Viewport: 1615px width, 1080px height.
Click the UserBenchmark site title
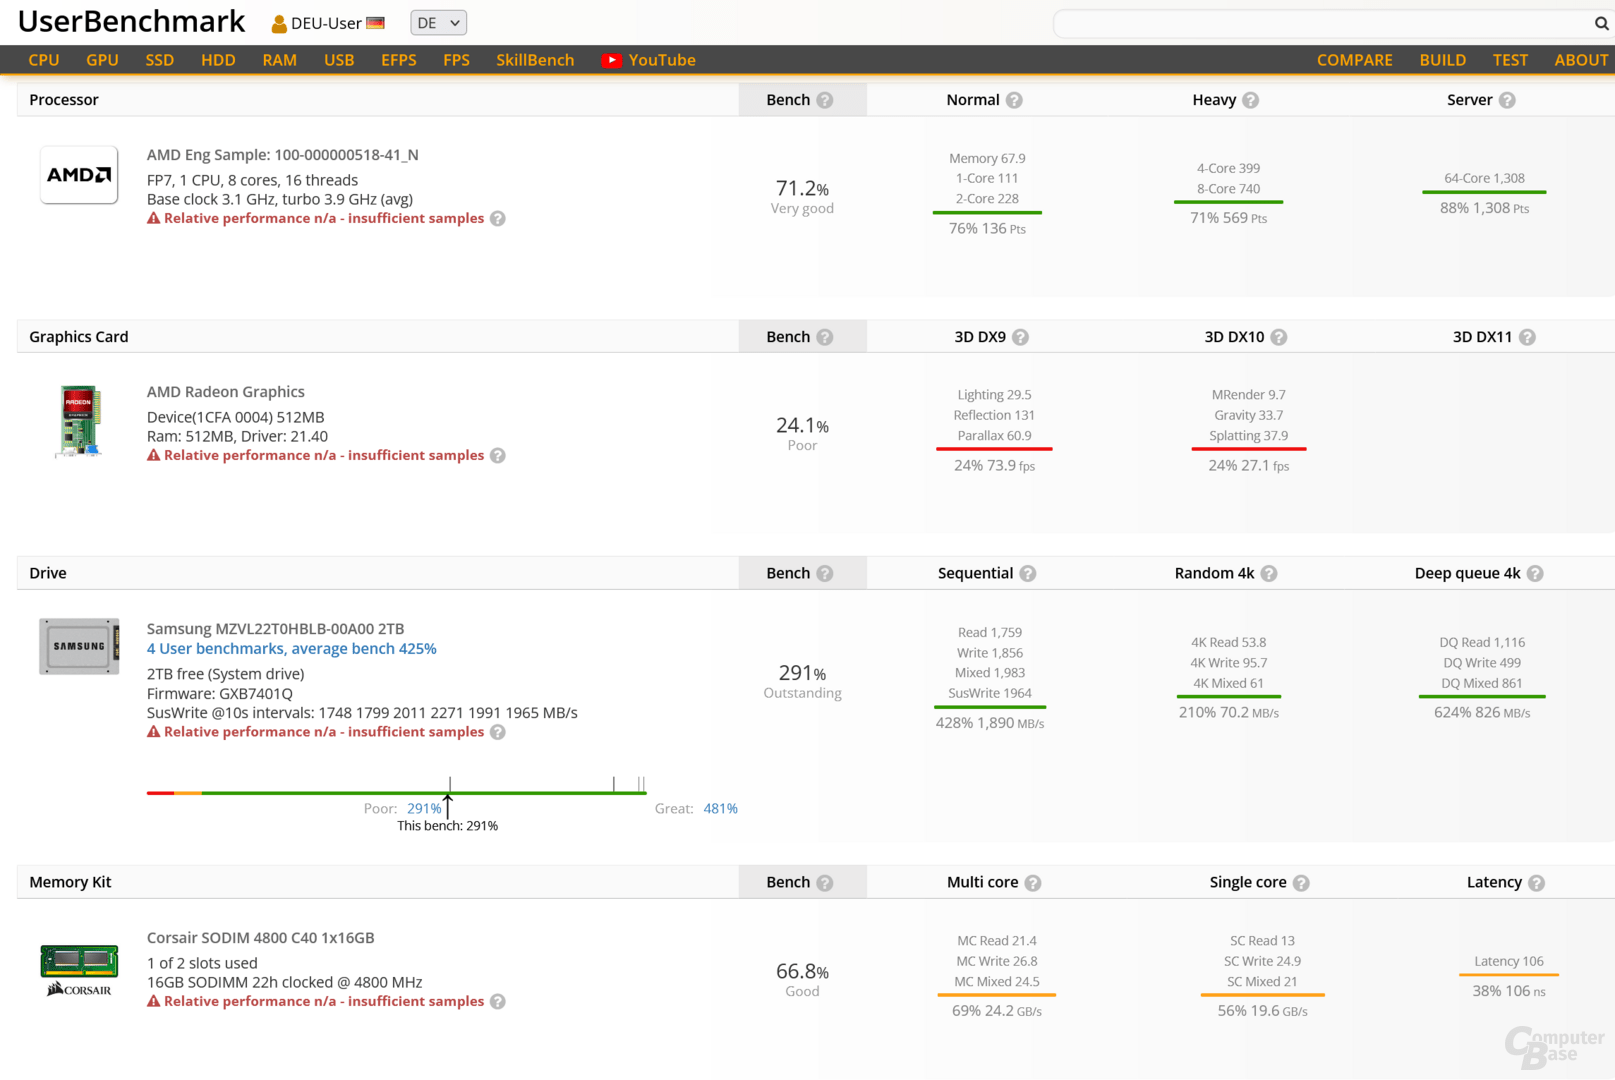[x=131, y=22]
